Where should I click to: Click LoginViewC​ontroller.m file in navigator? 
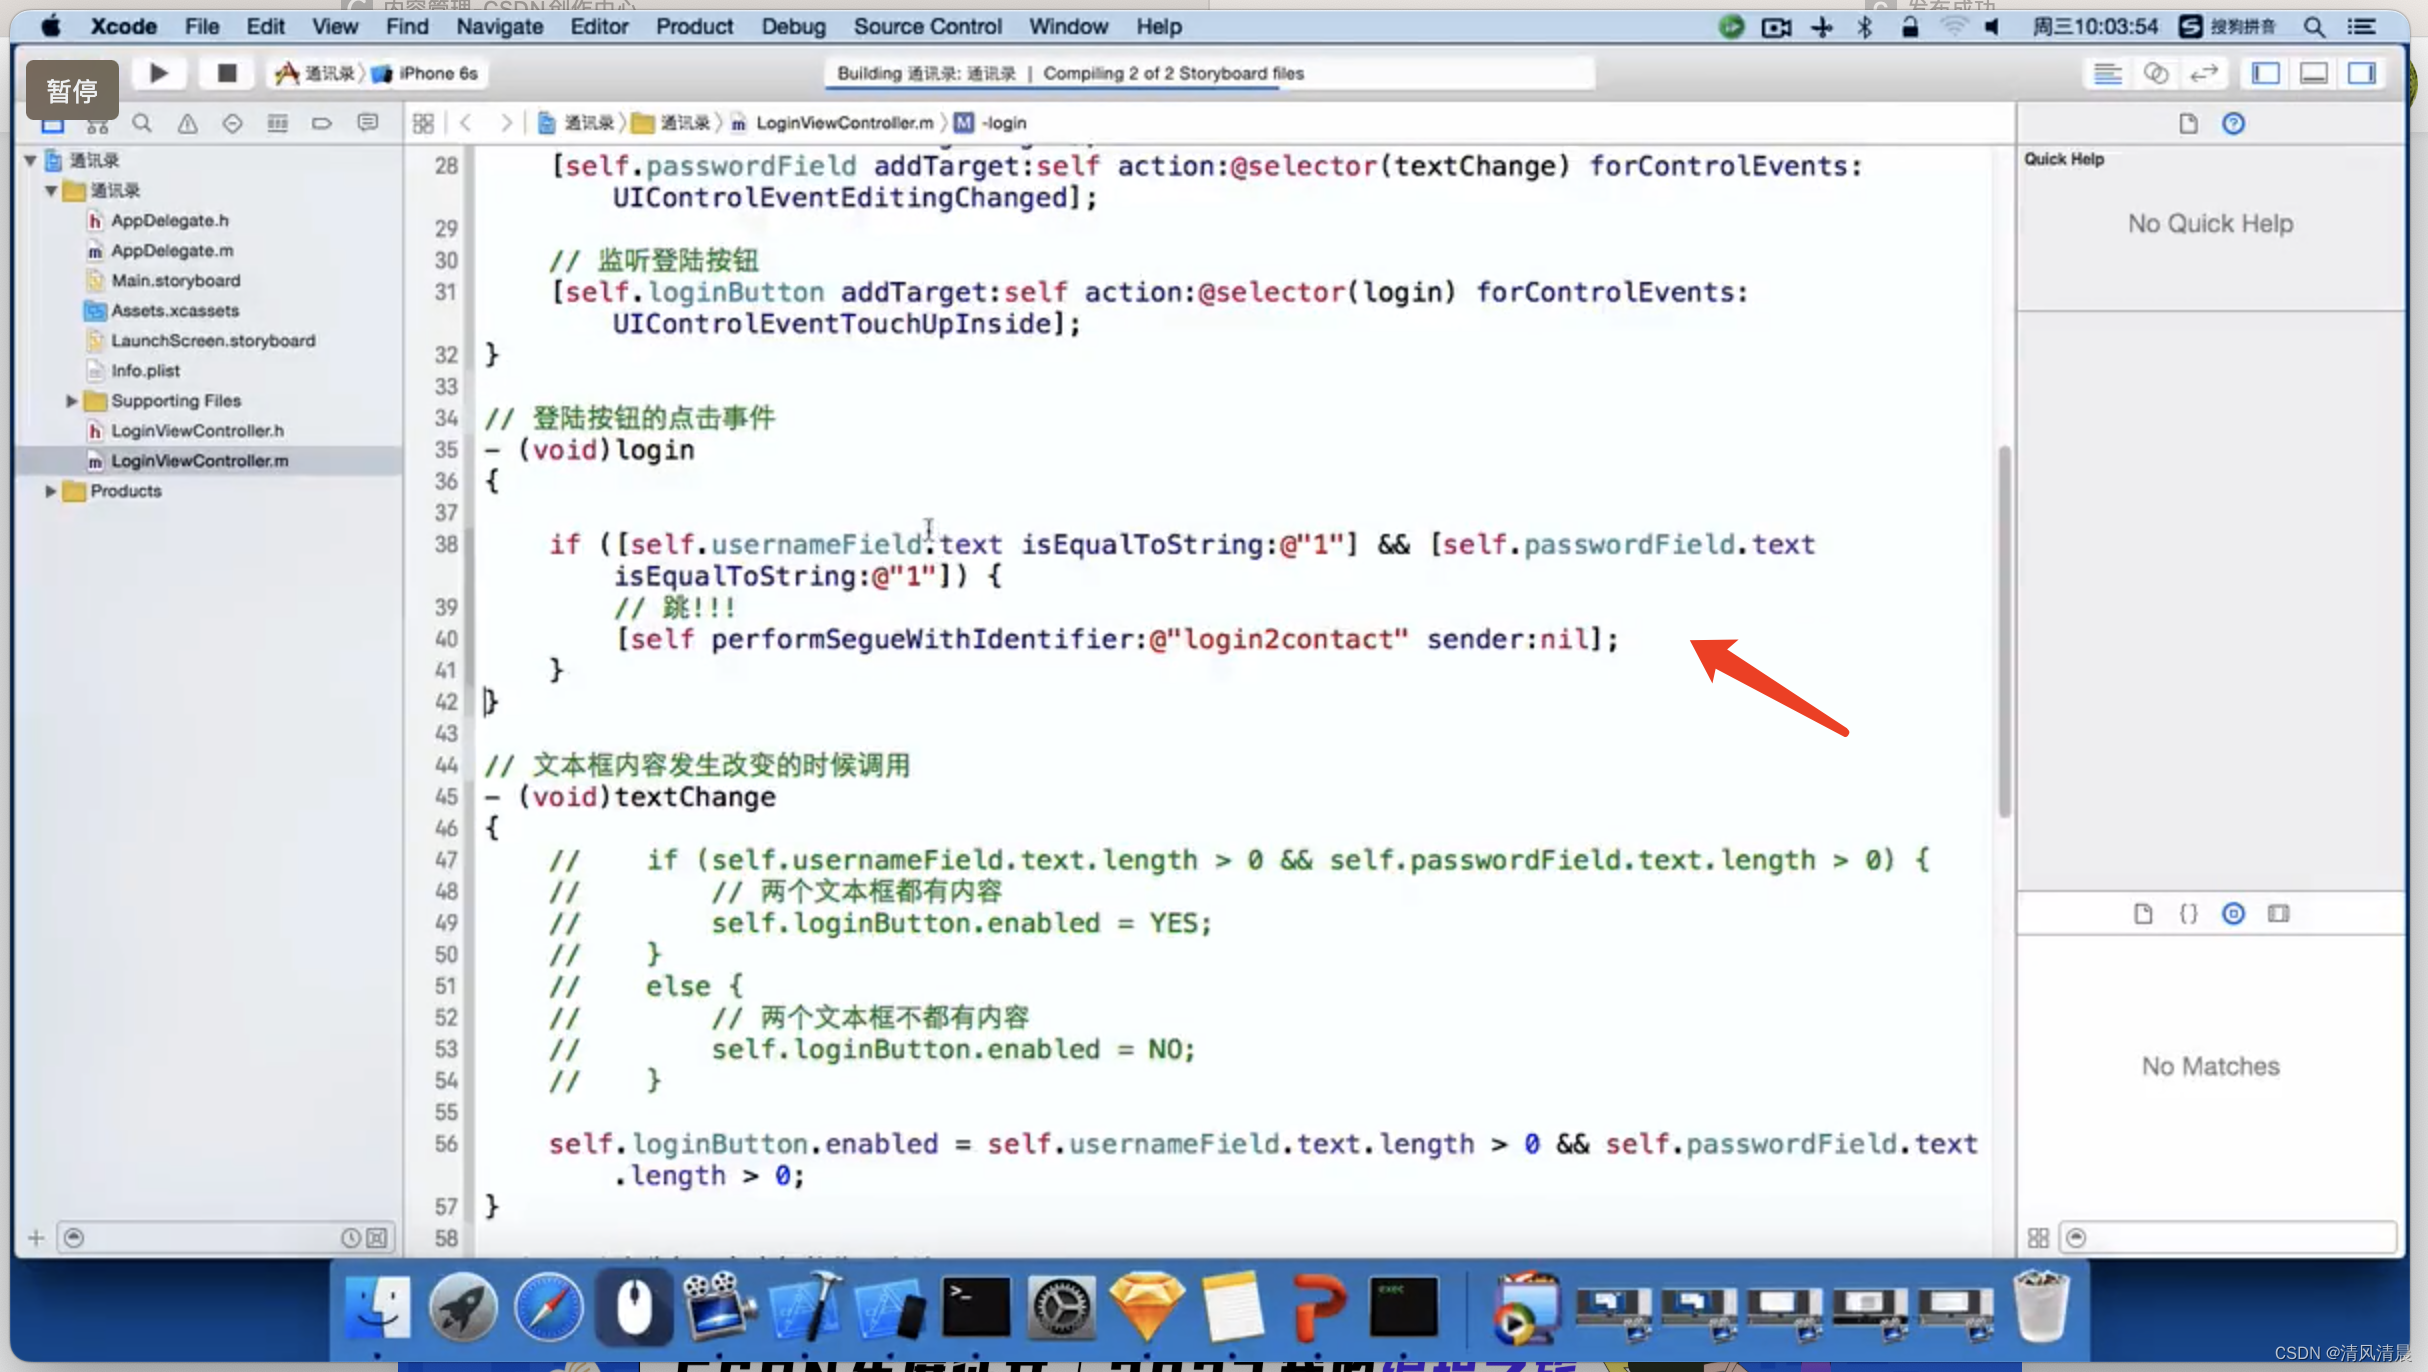(x=200, y=460)
